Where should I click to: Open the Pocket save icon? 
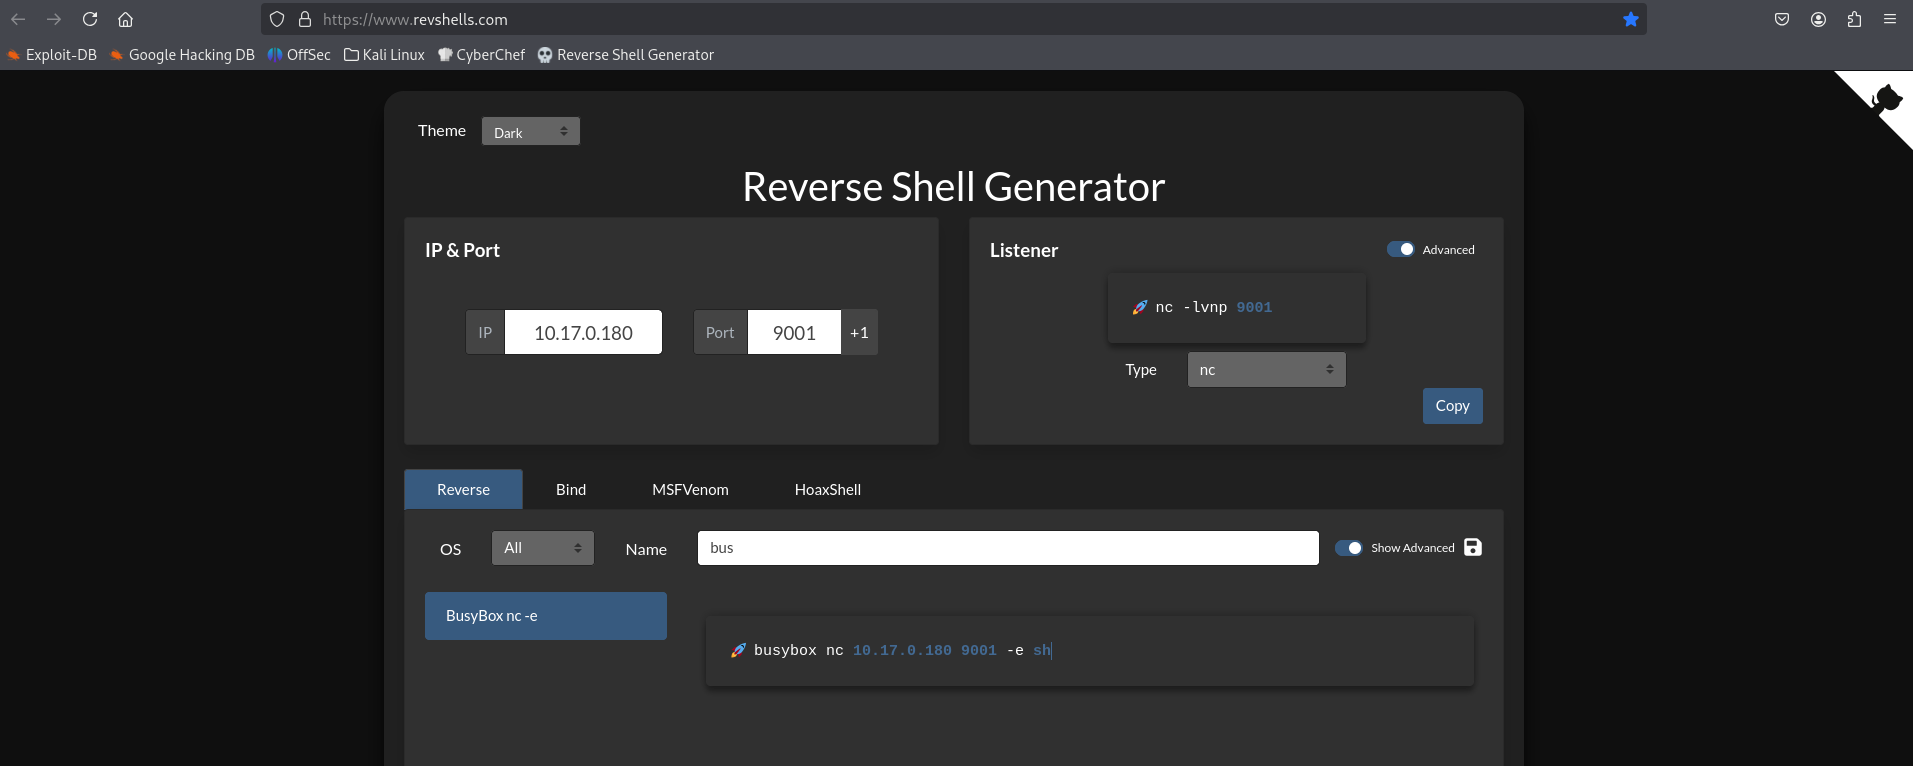[1782, 19]
